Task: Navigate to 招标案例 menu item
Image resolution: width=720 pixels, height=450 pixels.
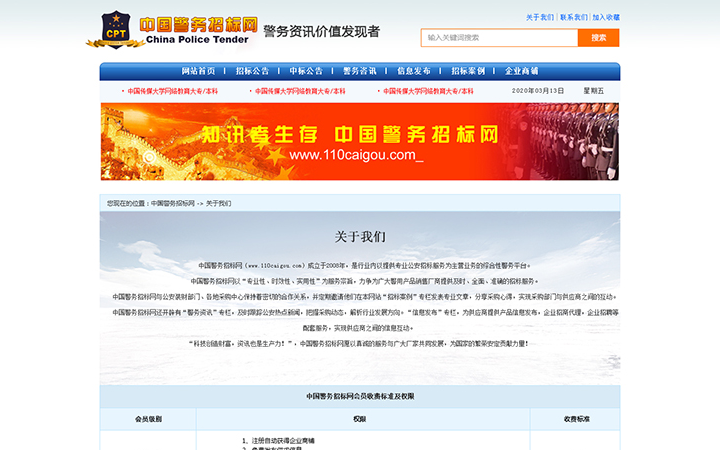Action: pyautogui.click(x=467, y=71)
